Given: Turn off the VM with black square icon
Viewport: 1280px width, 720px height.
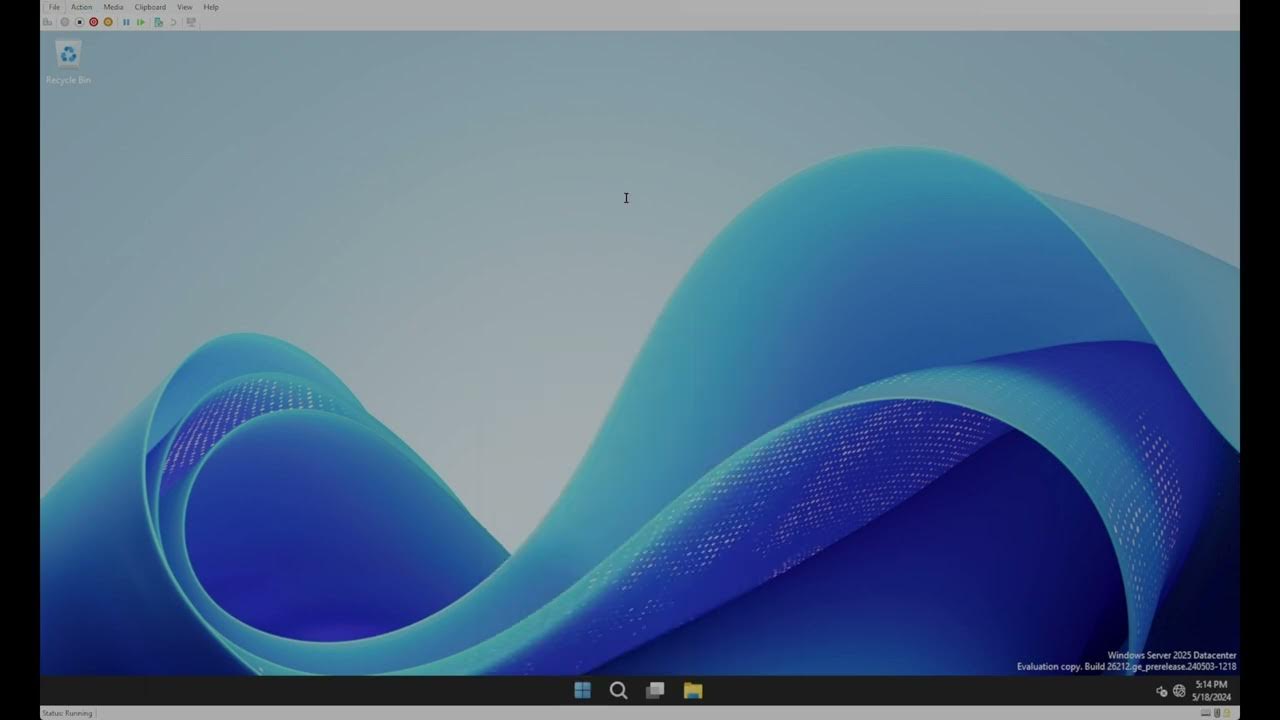Looking at the screenshot, I should click(79, 22).
